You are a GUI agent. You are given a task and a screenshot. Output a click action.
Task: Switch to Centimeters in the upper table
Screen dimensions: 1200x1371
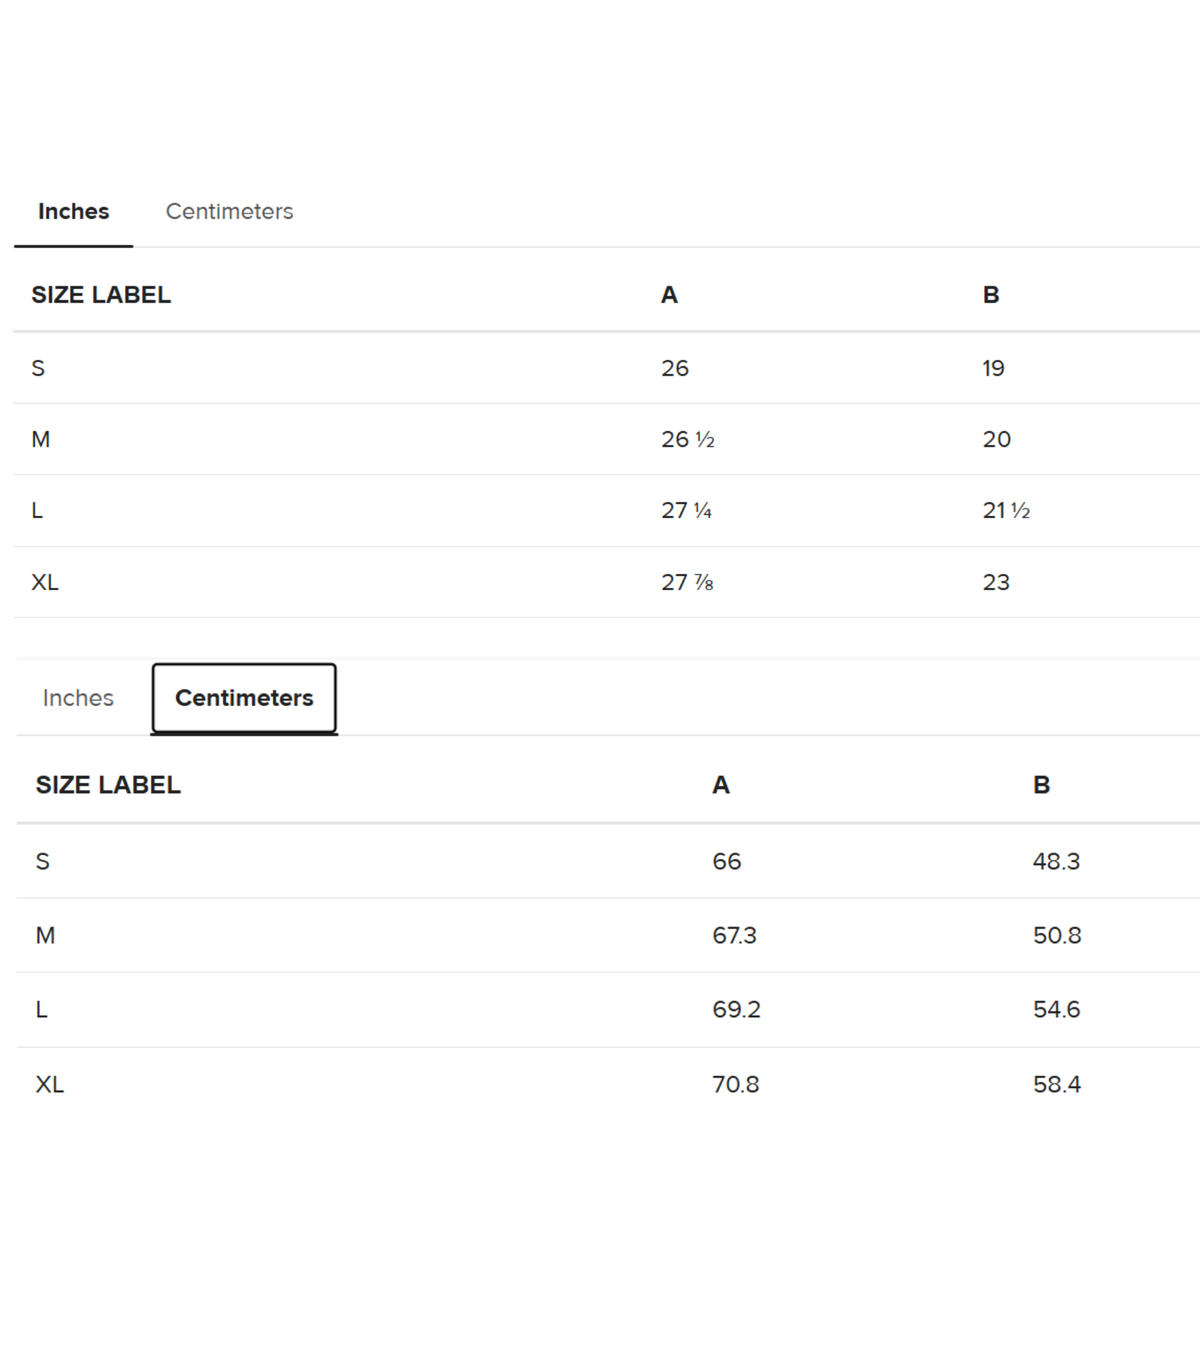click(x=229, y=212)
